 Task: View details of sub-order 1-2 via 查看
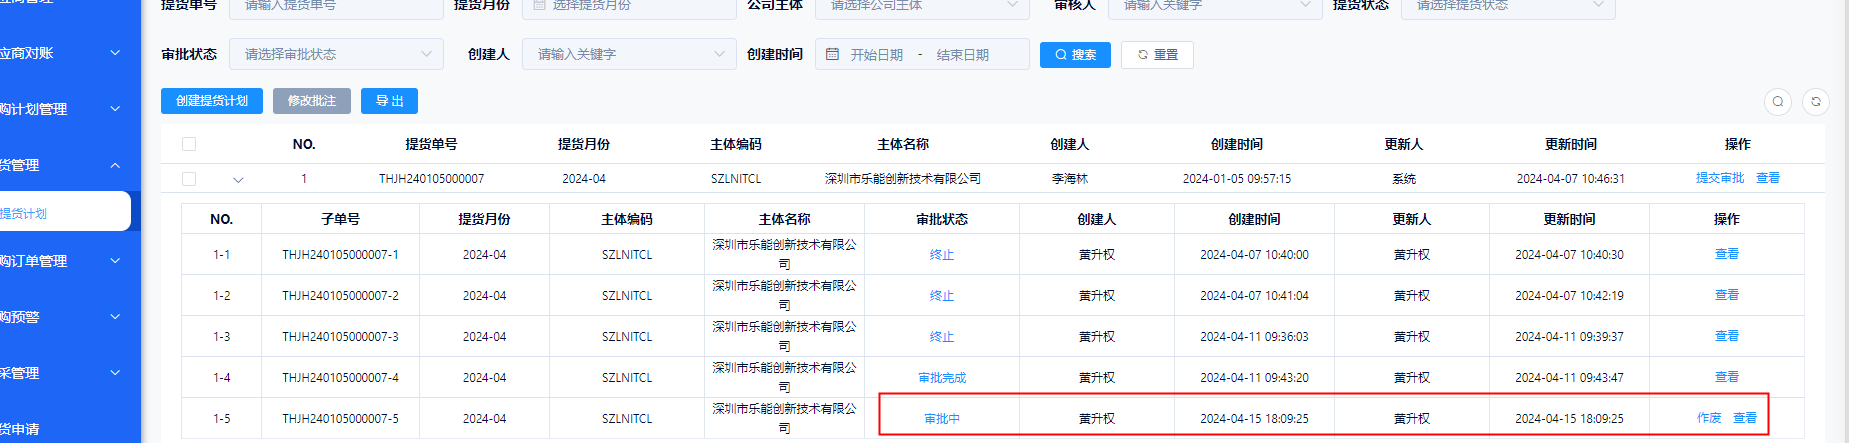(1727, 295)
